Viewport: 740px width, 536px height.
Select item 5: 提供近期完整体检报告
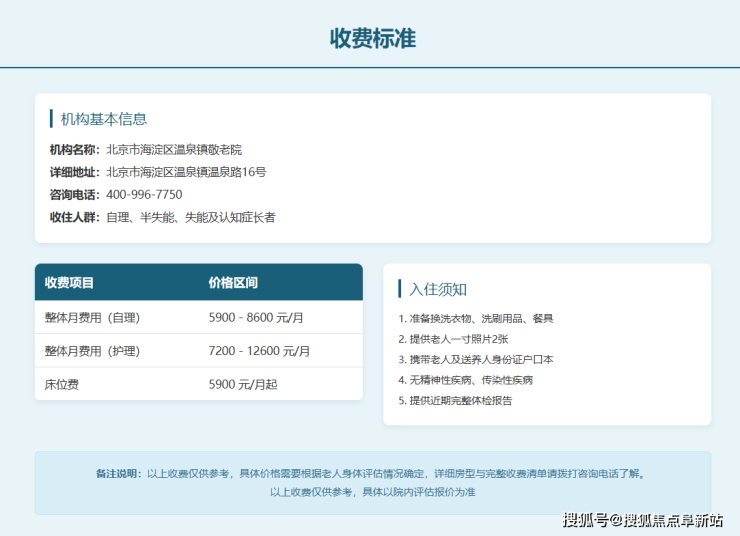[x=455, y=401]
